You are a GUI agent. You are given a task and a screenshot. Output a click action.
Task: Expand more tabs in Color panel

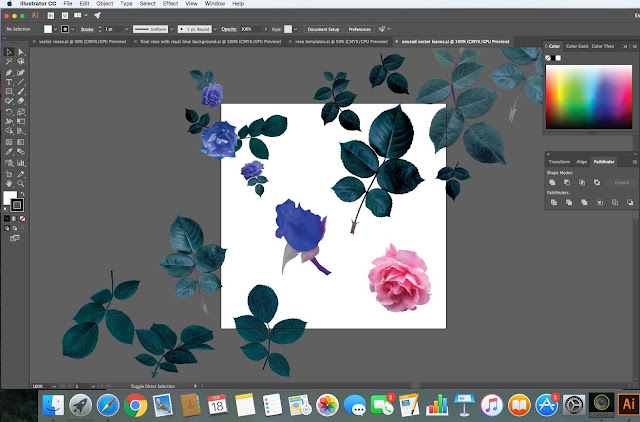pos(624,47)
